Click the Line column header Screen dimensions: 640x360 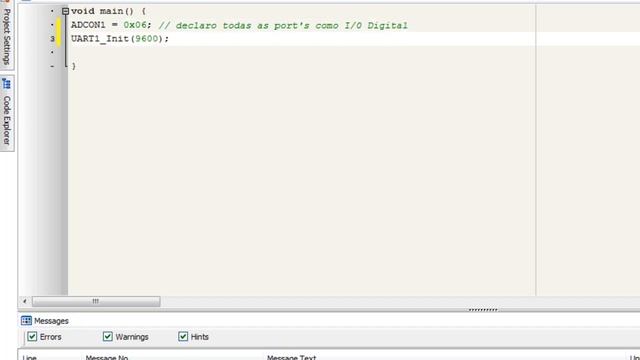tap(29, 358)
